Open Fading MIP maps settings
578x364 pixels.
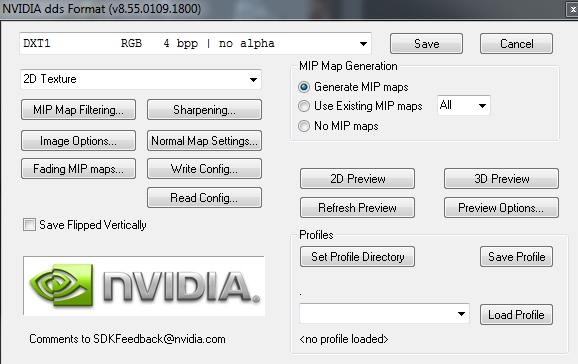pos(79,169)
